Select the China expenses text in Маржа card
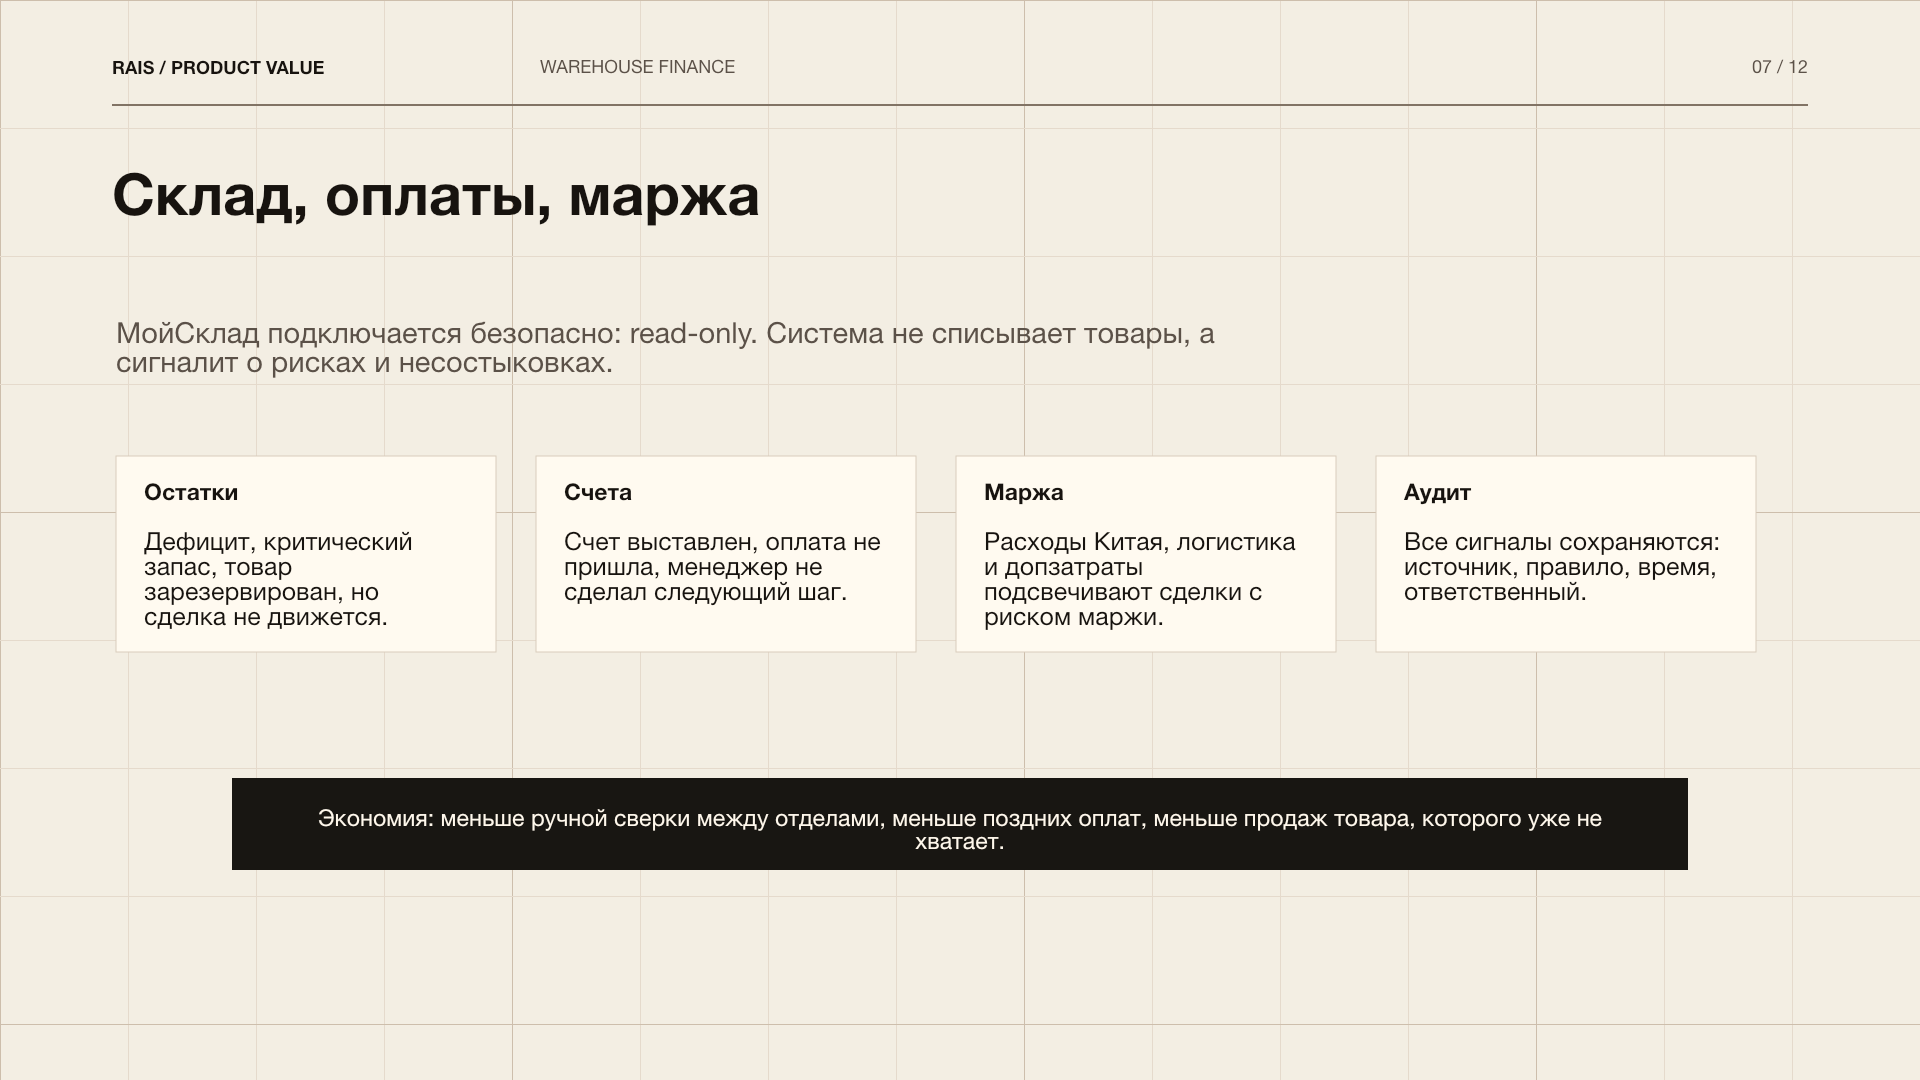The height and width of the screenshot is (1080, 1920). [x=1138, y=578]
